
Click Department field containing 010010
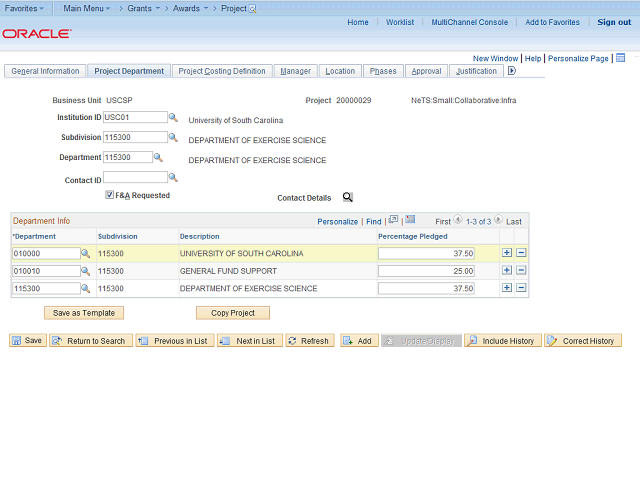(x=46, y=271)
